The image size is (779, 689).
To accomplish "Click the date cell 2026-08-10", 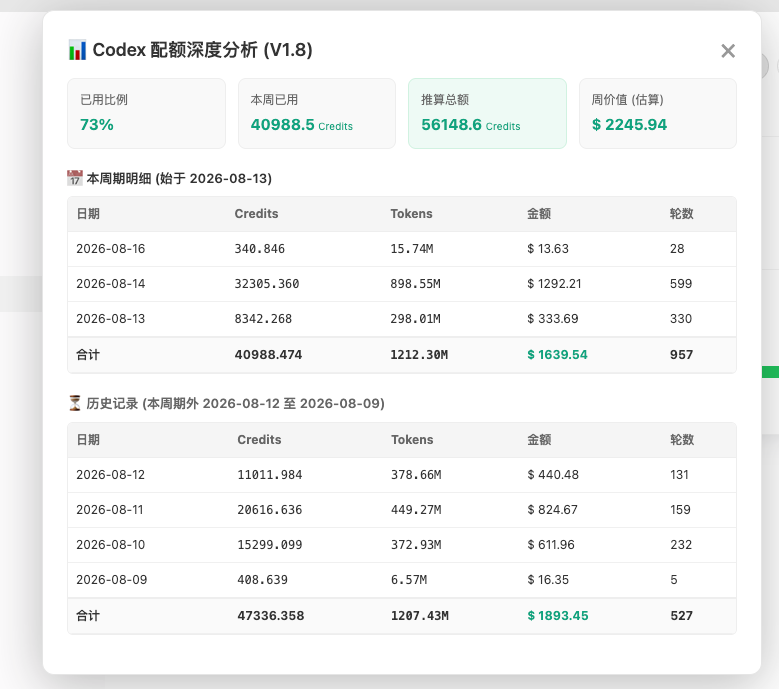I will 111,544.
